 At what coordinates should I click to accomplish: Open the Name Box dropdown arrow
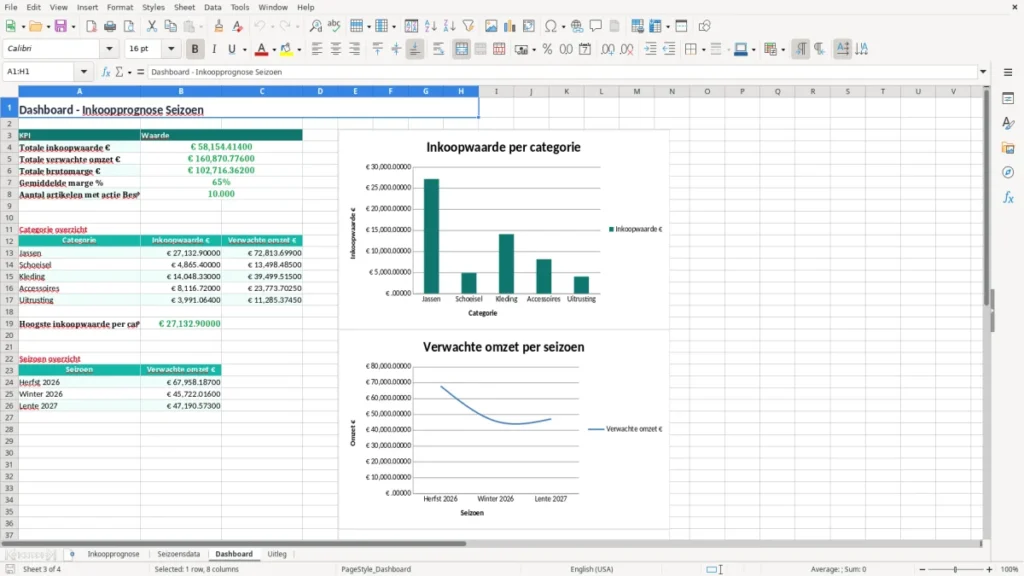pos(84,72)
